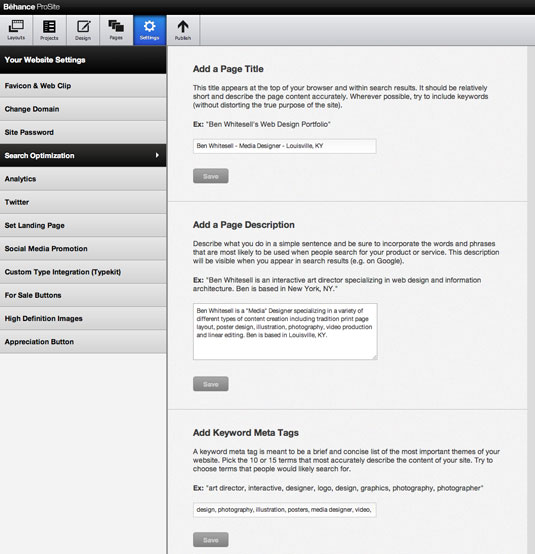Click the Add Keyword Meta Tags heading

pos(246,433)
